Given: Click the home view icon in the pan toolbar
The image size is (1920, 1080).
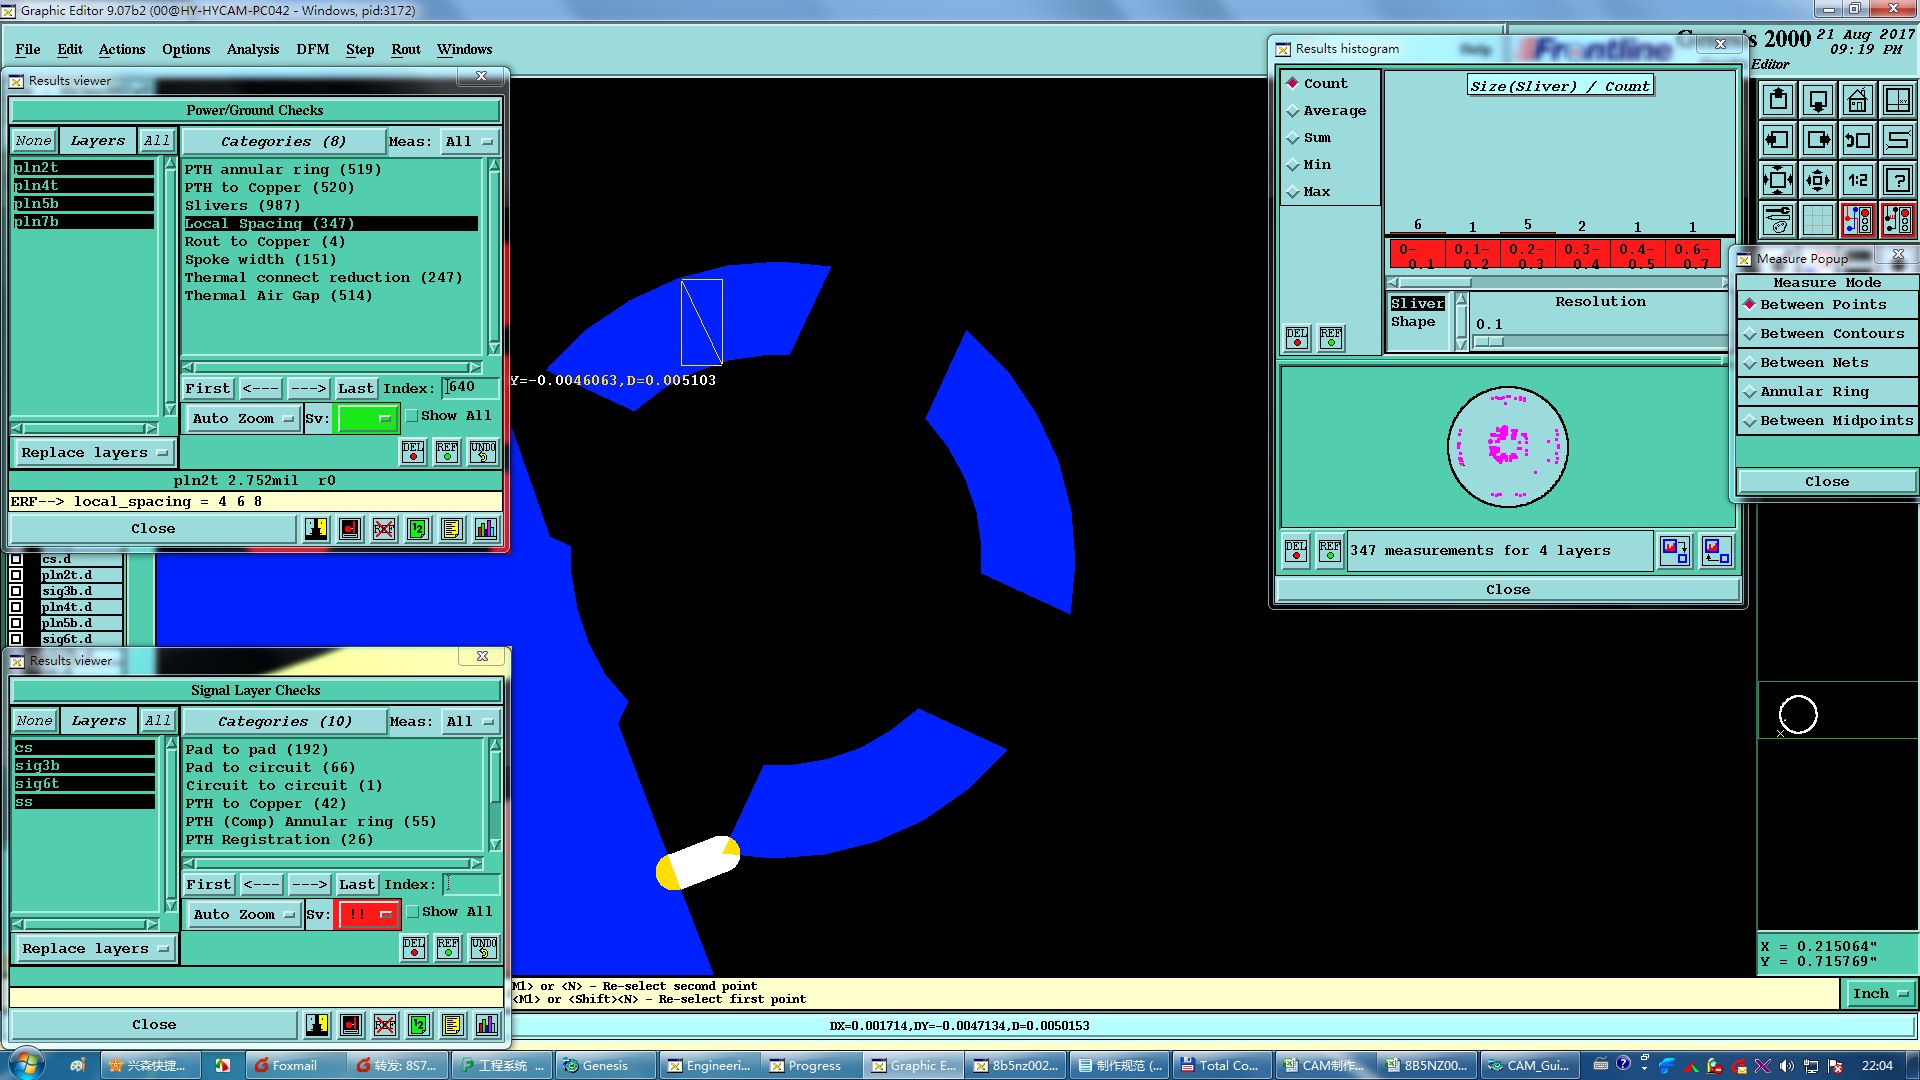Looking at the screenshot, I should tap(1857, 100).
